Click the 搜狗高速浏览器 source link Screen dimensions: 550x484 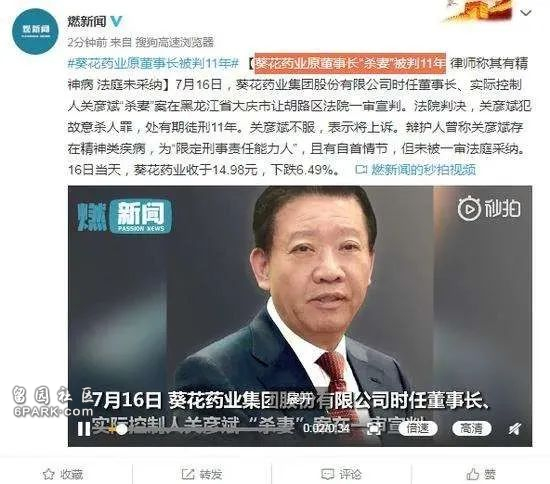[175, 42]
